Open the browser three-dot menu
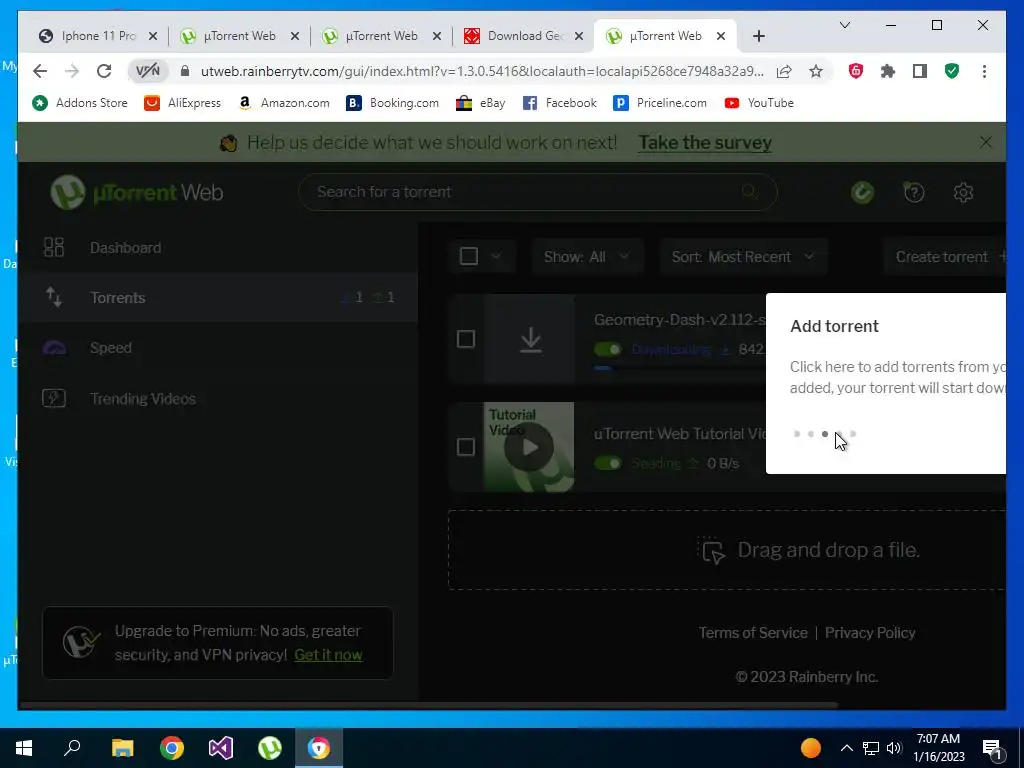 (x=984, y=71)
